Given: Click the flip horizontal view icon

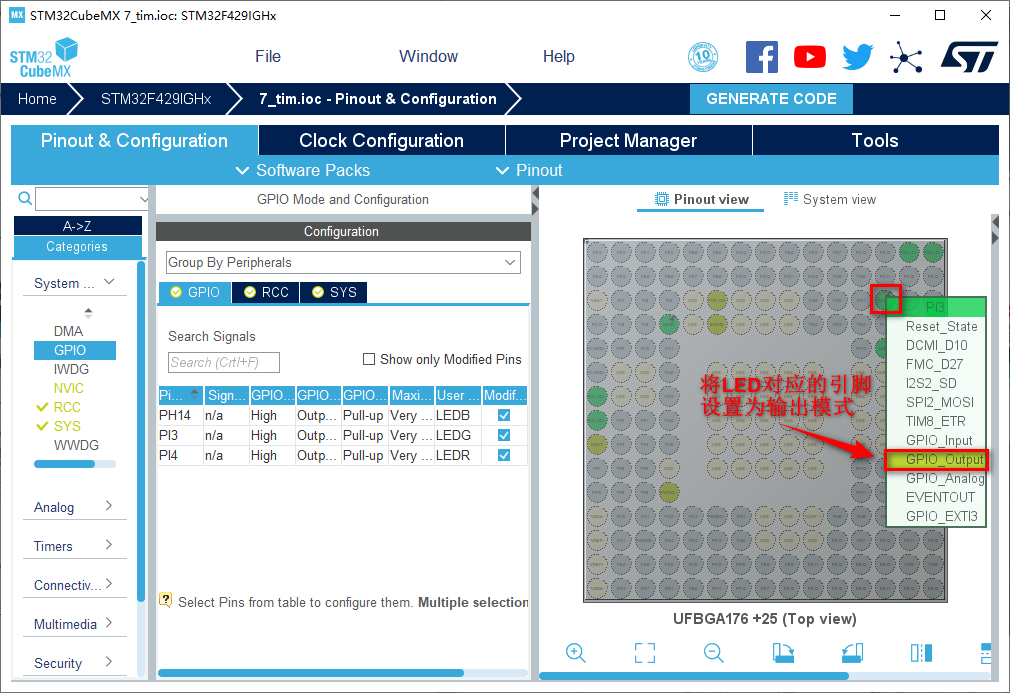Looking at the screenshot, I should coord(921,653).
